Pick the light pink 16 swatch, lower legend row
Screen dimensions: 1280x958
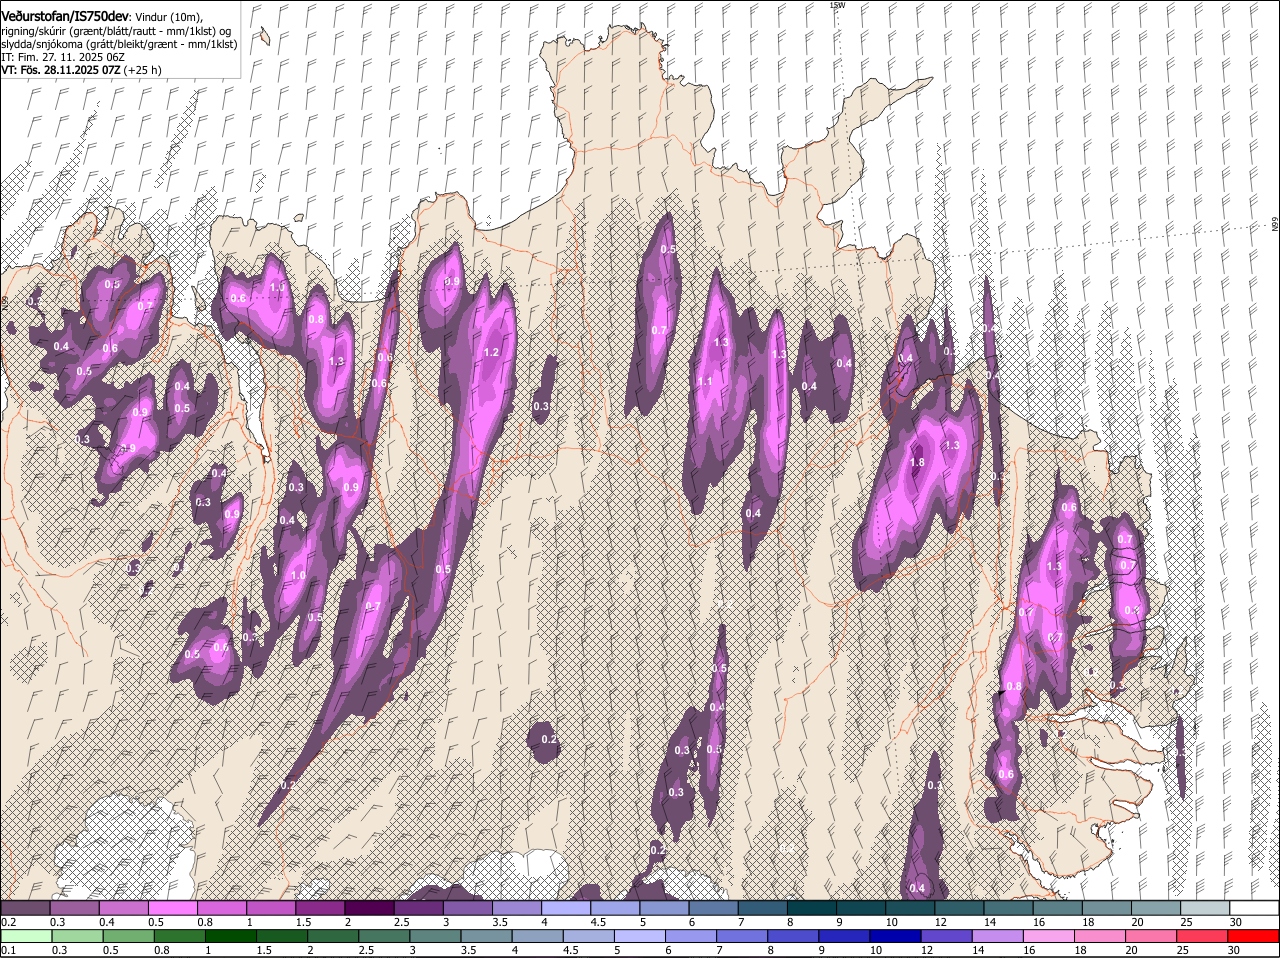click(1049, 936)
